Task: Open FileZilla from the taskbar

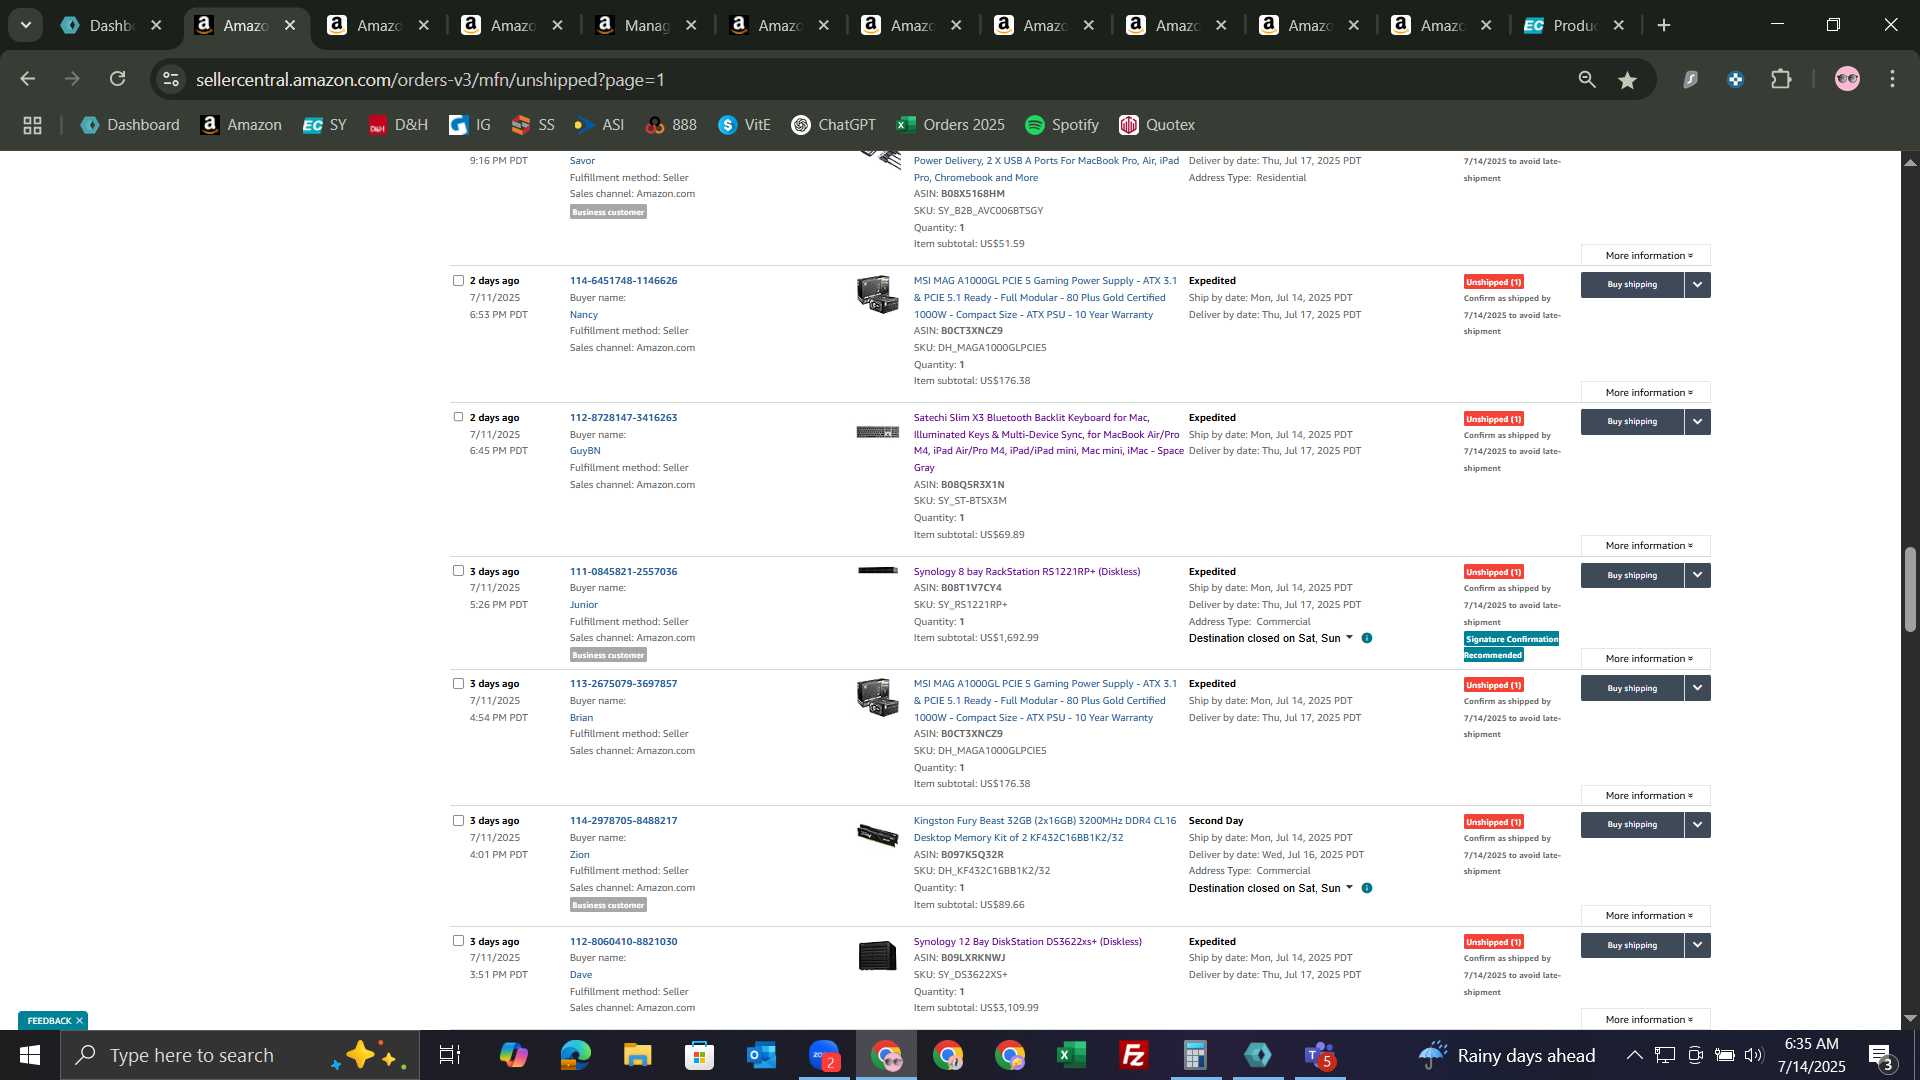Action: pos(1133,1055)
